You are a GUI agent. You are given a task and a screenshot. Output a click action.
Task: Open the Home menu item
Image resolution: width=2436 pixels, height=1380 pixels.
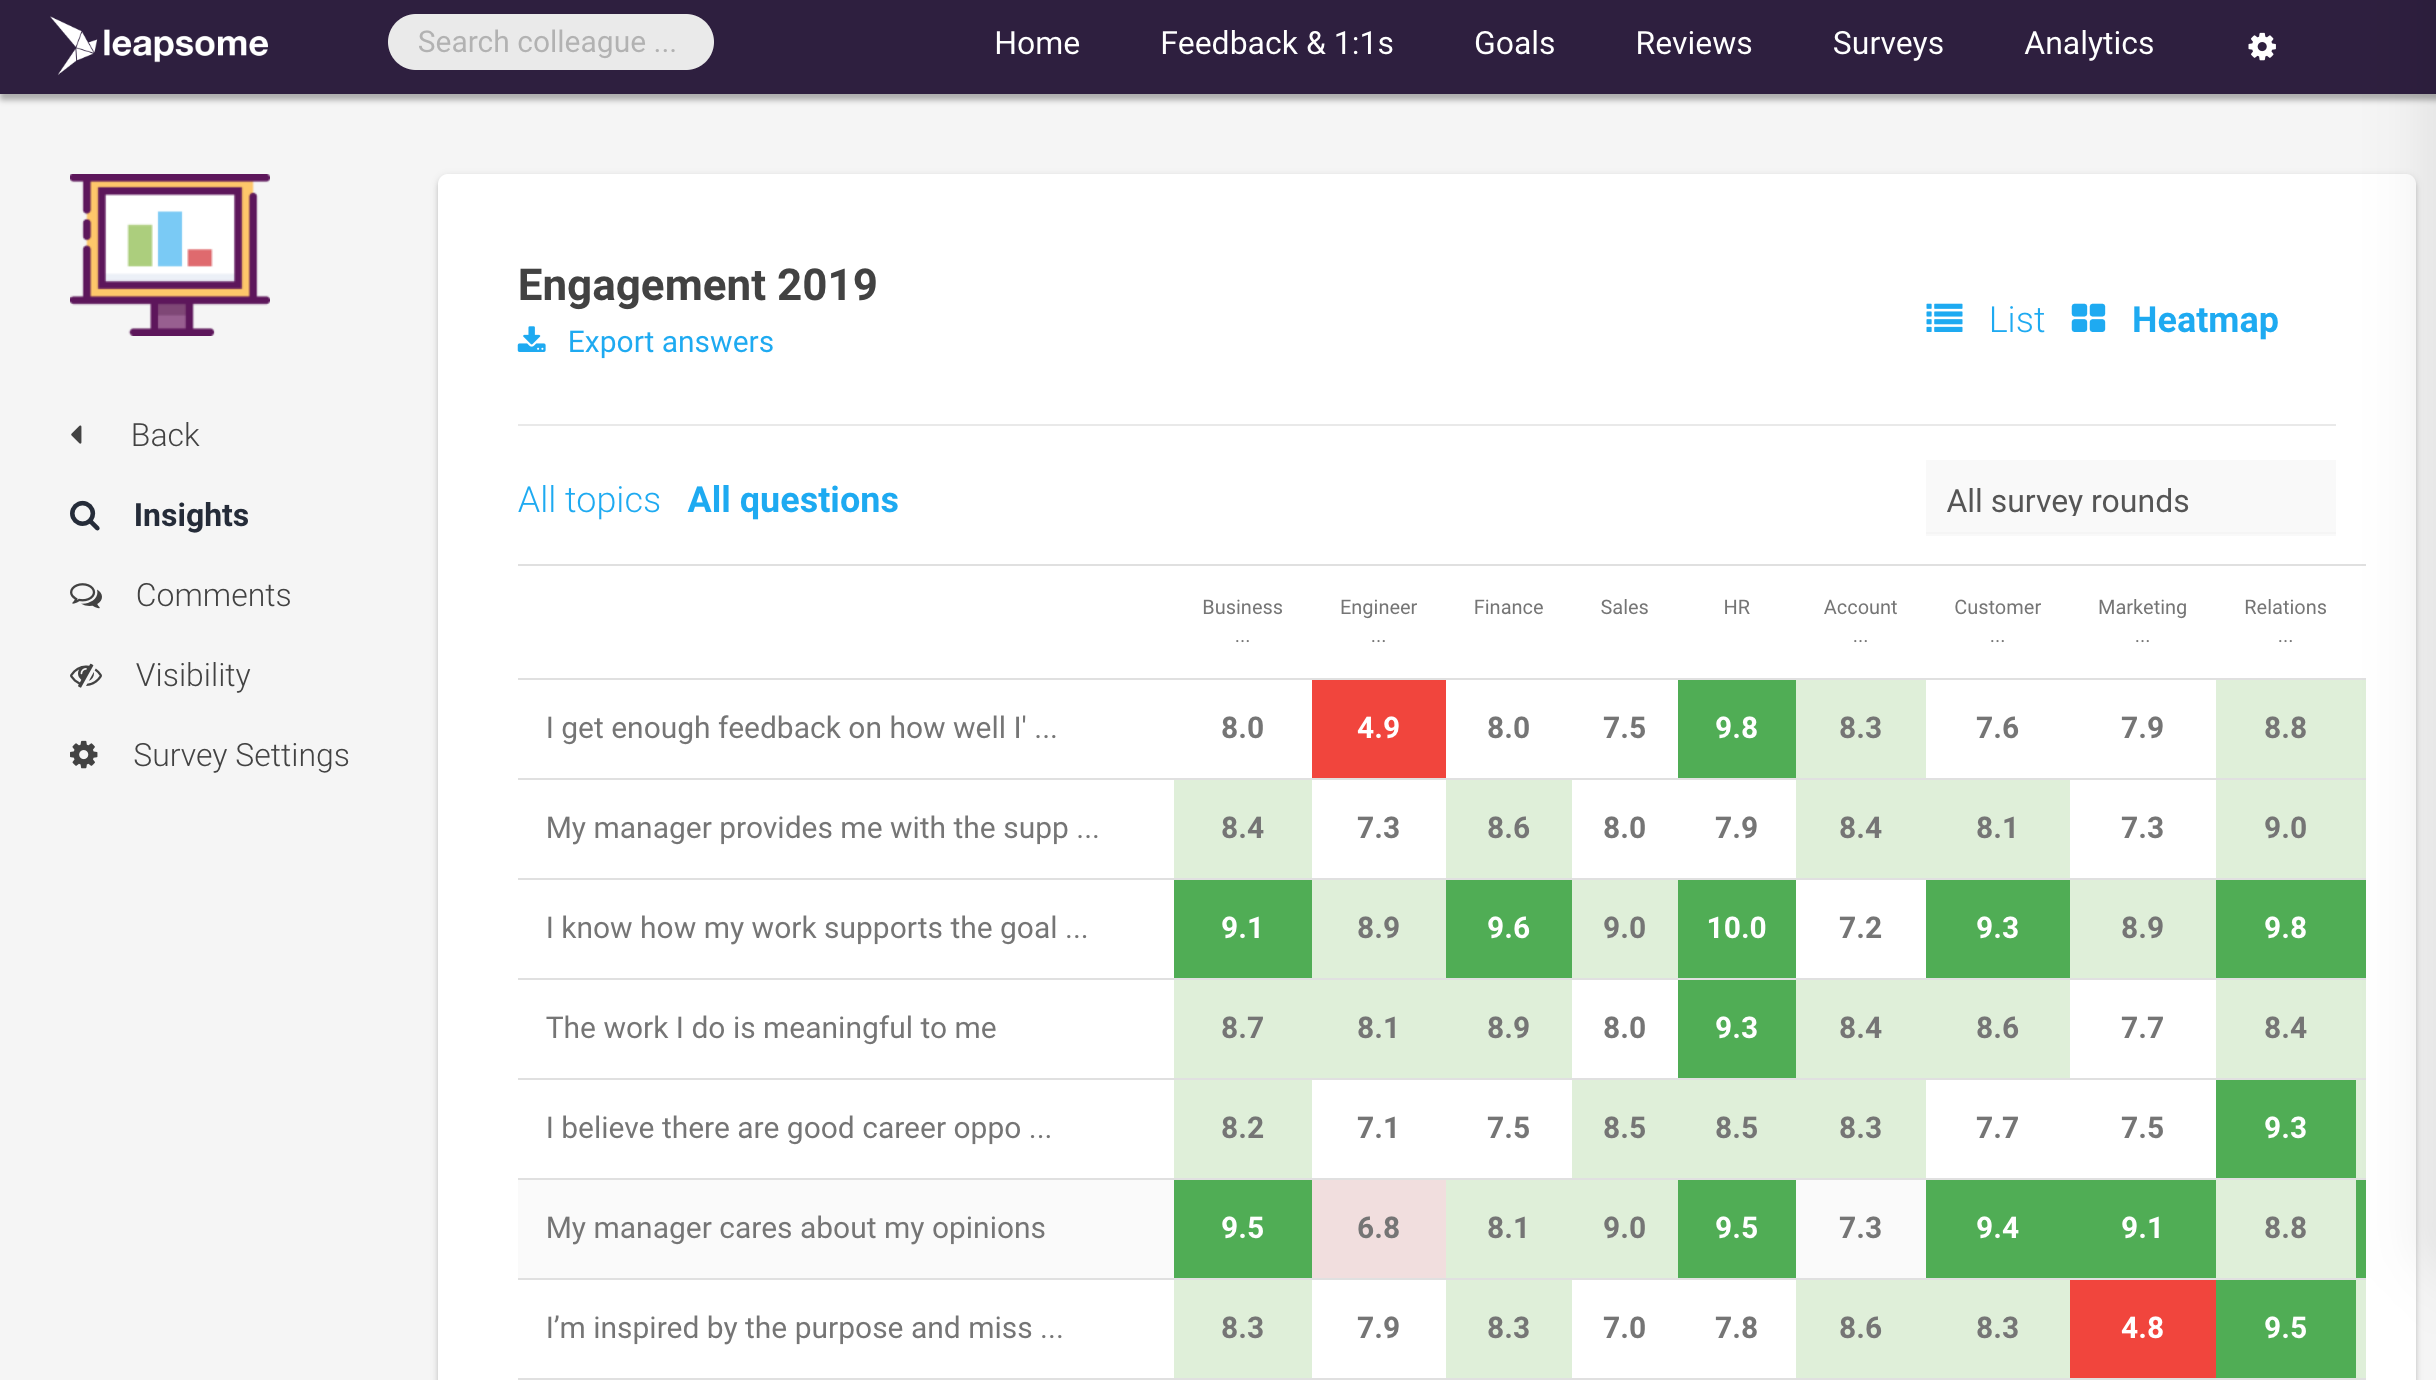click(x=1037, y=43)
